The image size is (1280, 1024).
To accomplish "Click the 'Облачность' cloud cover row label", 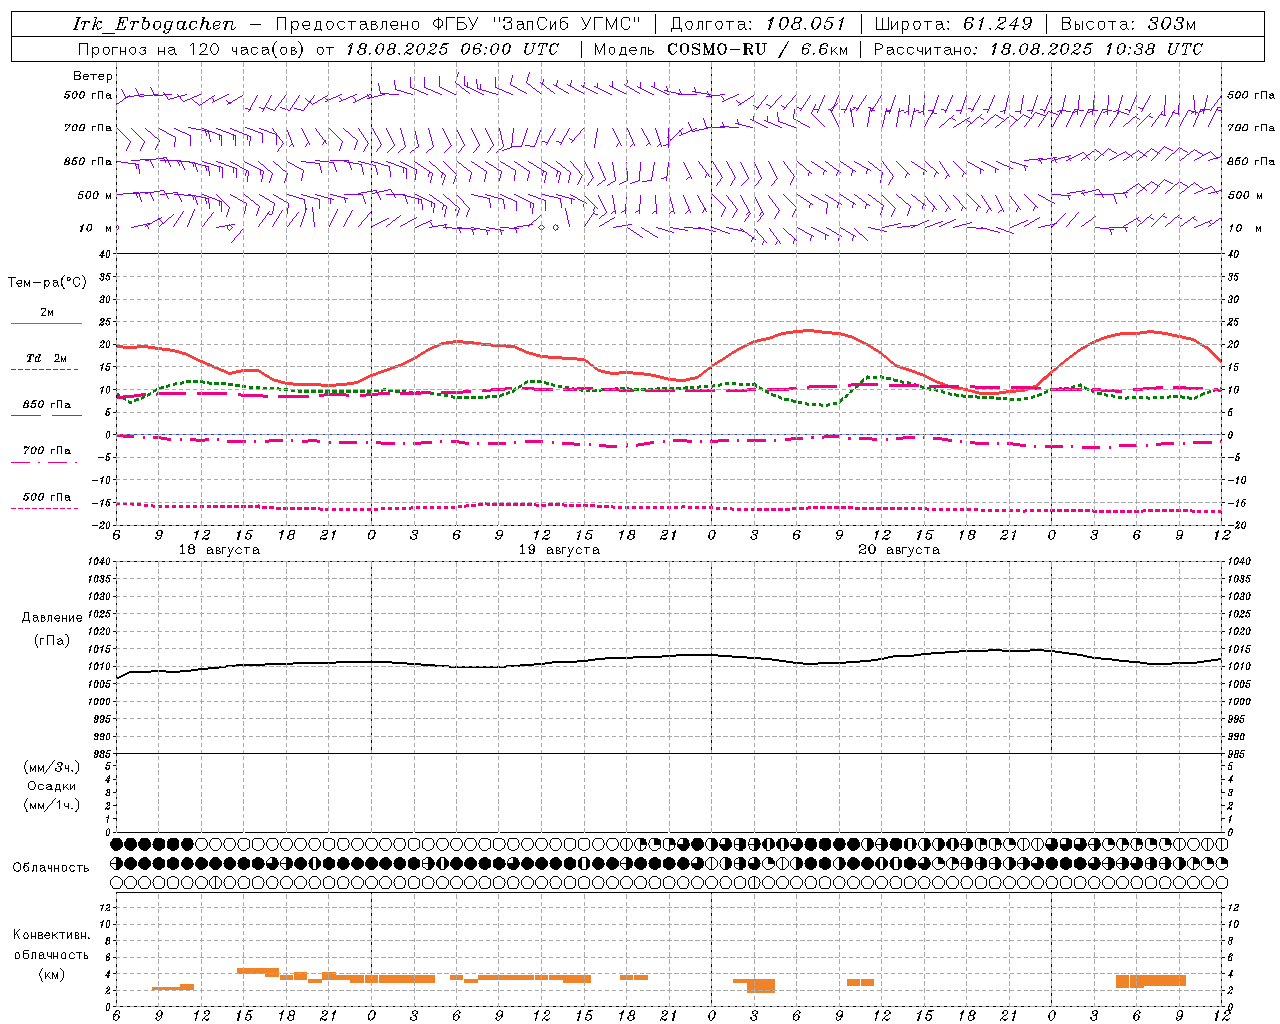I will [x=51, y=867].
